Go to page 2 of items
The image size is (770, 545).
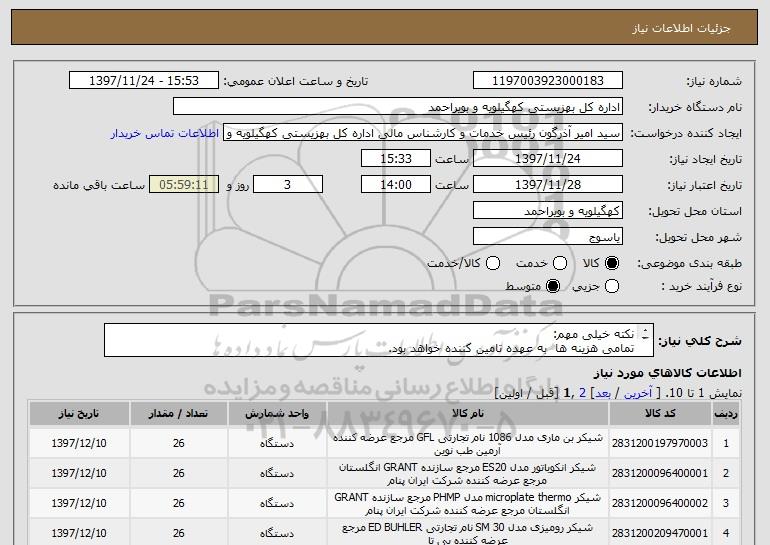(582, 393)
